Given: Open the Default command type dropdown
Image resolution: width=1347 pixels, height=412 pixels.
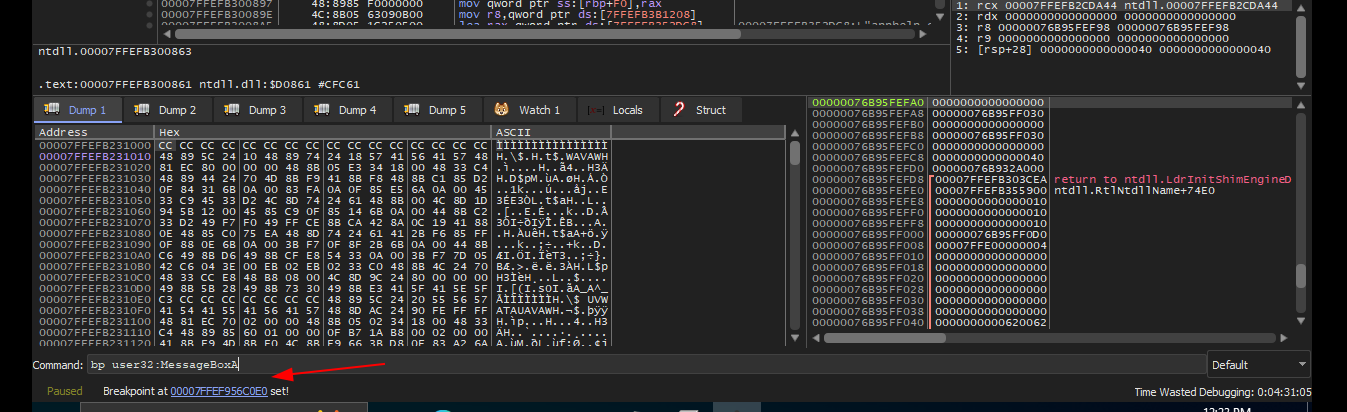Looking at the screenshot, I should (x=1259, y=365).
